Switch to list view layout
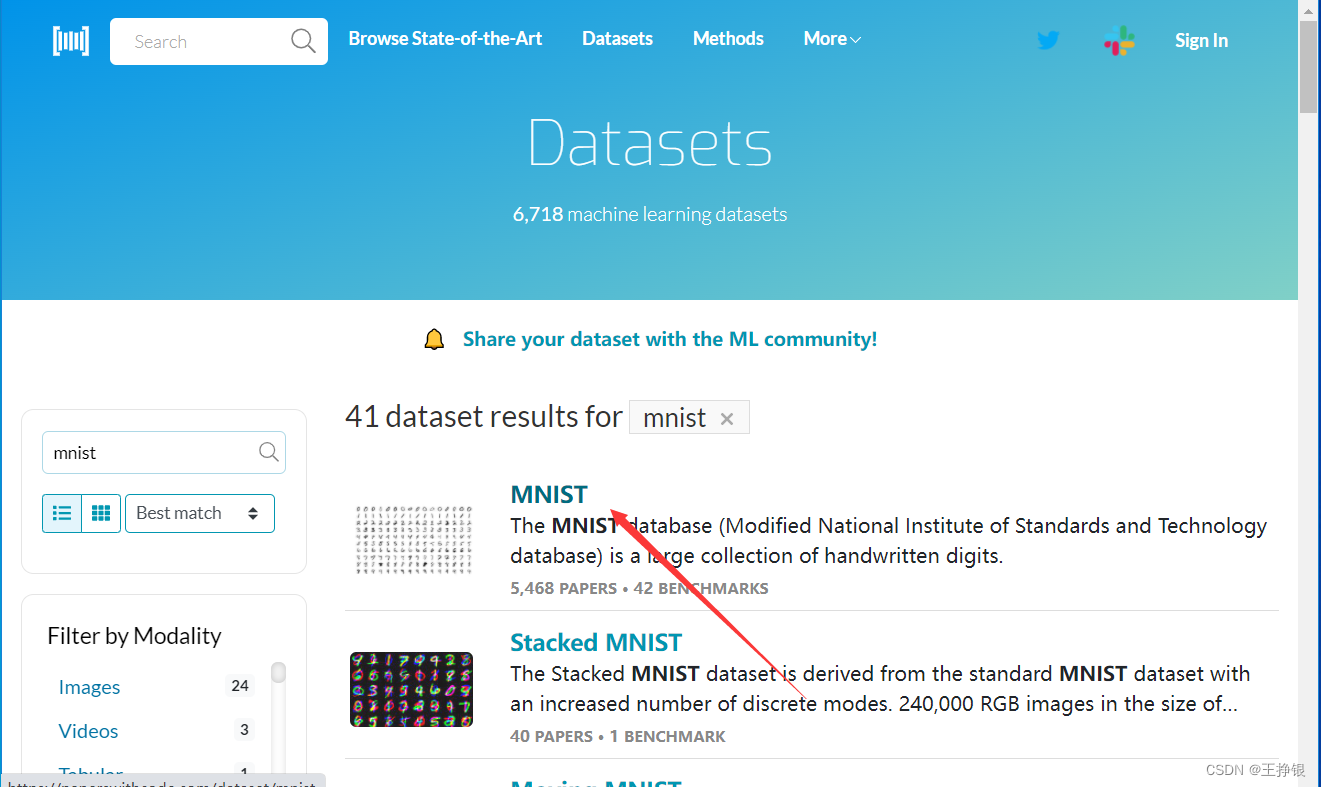This screenshot has height=787, width=1321. [62, 513]
